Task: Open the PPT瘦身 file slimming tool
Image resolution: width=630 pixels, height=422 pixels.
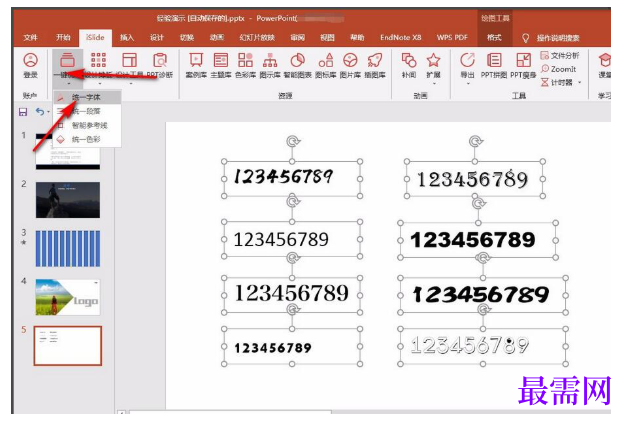Action: pos(523,65)
